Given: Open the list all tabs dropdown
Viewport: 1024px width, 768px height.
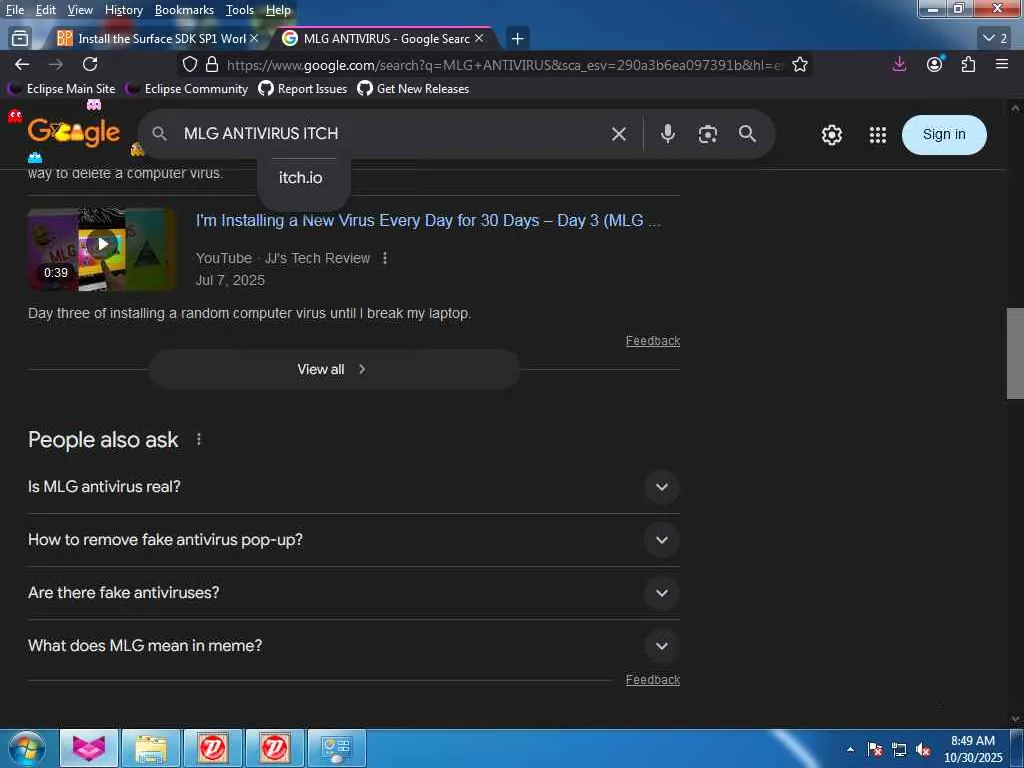Looking at the screenshot, I should [x=995, y=39].
